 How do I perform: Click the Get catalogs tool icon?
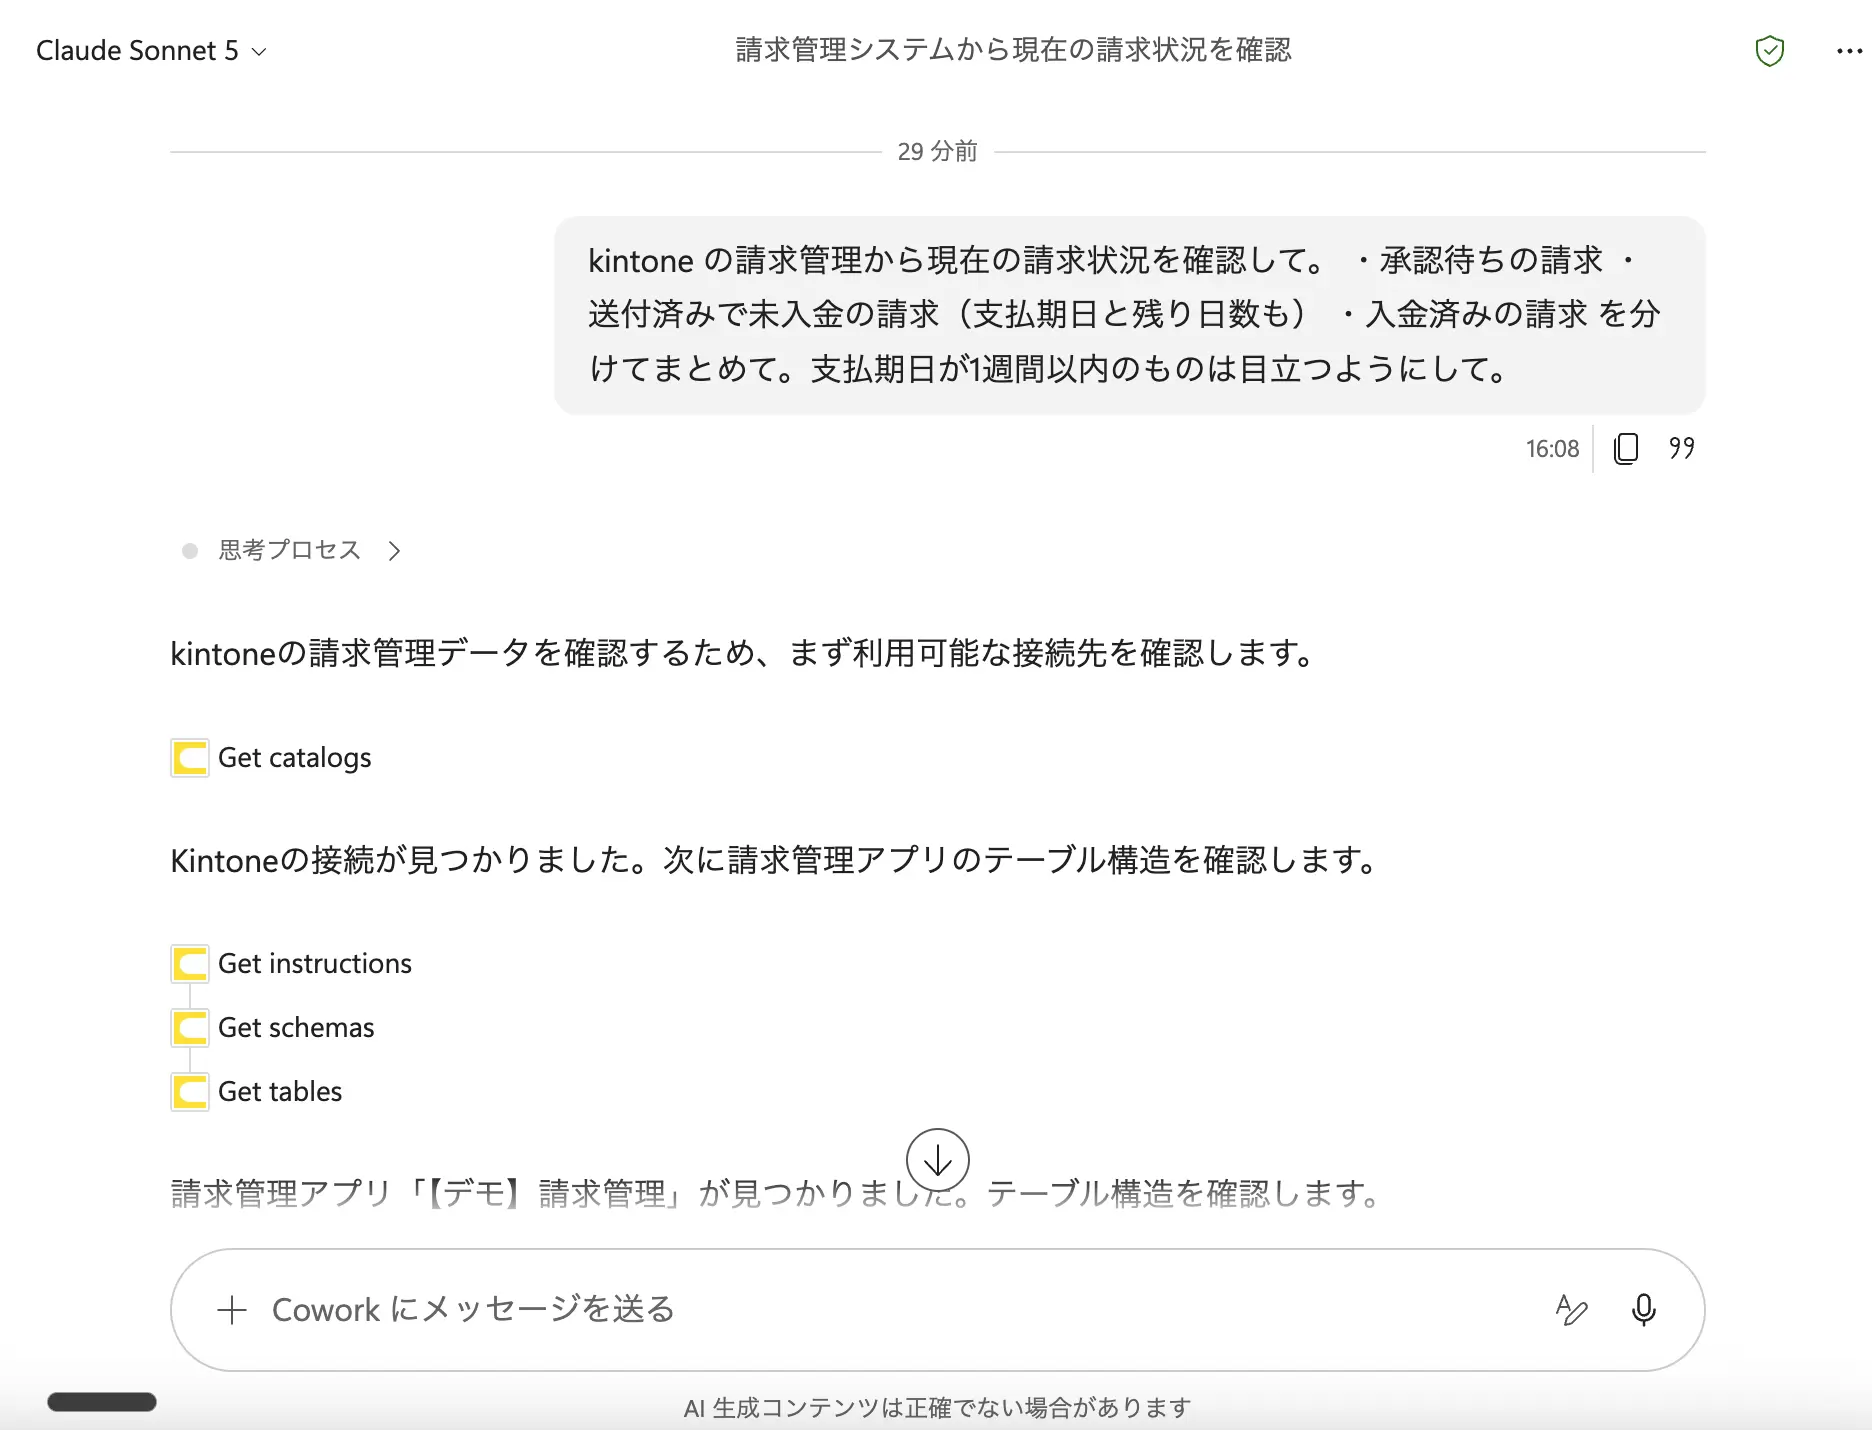[190, 758]
